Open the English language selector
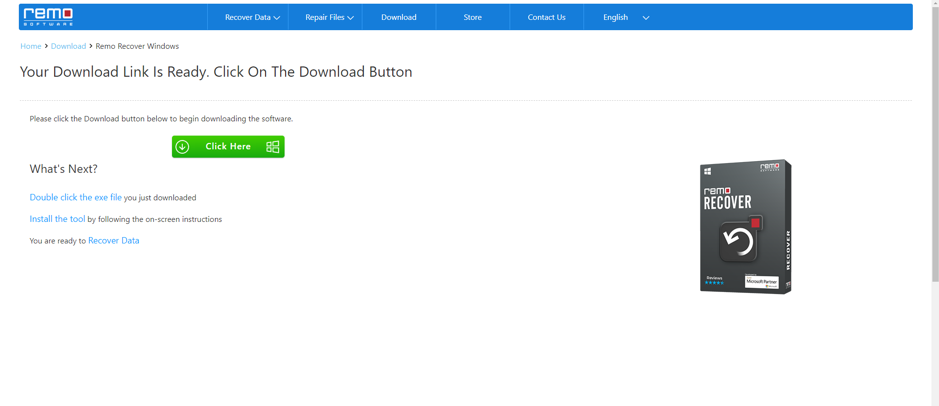This screenshot has width=939, height=406. click(626, 17)
